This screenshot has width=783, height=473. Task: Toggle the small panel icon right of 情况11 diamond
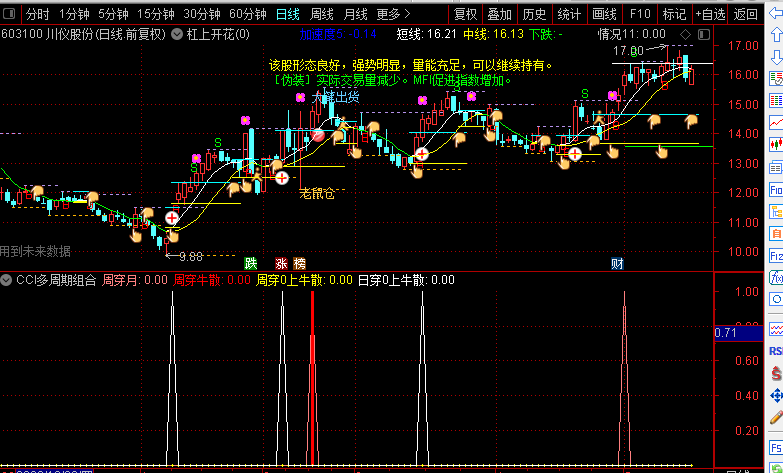point(704,34)
